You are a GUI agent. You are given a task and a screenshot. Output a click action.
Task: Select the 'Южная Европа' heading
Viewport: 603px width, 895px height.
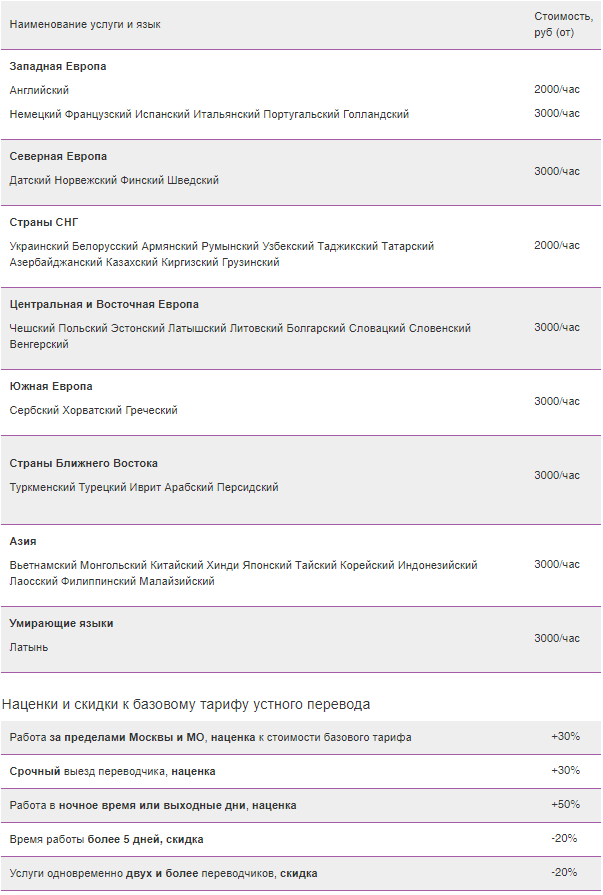[x=51, y=386]
